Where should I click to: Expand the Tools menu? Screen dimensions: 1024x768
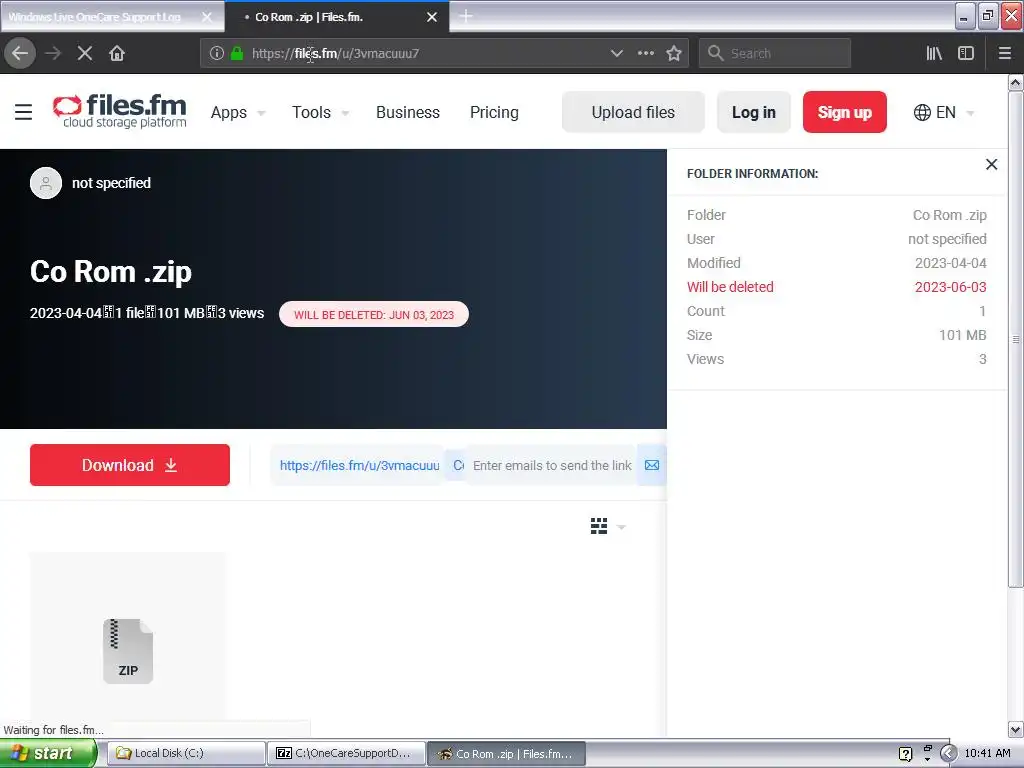[320, 112]
